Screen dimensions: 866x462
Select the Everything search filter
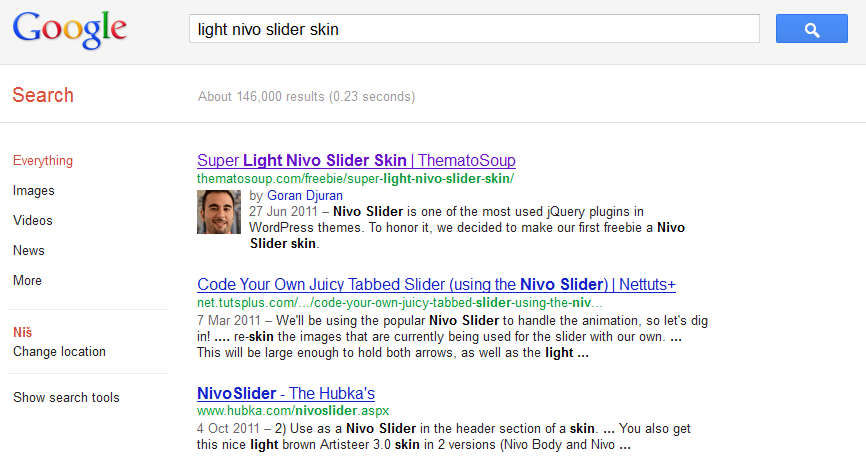(x=43, y=161)
